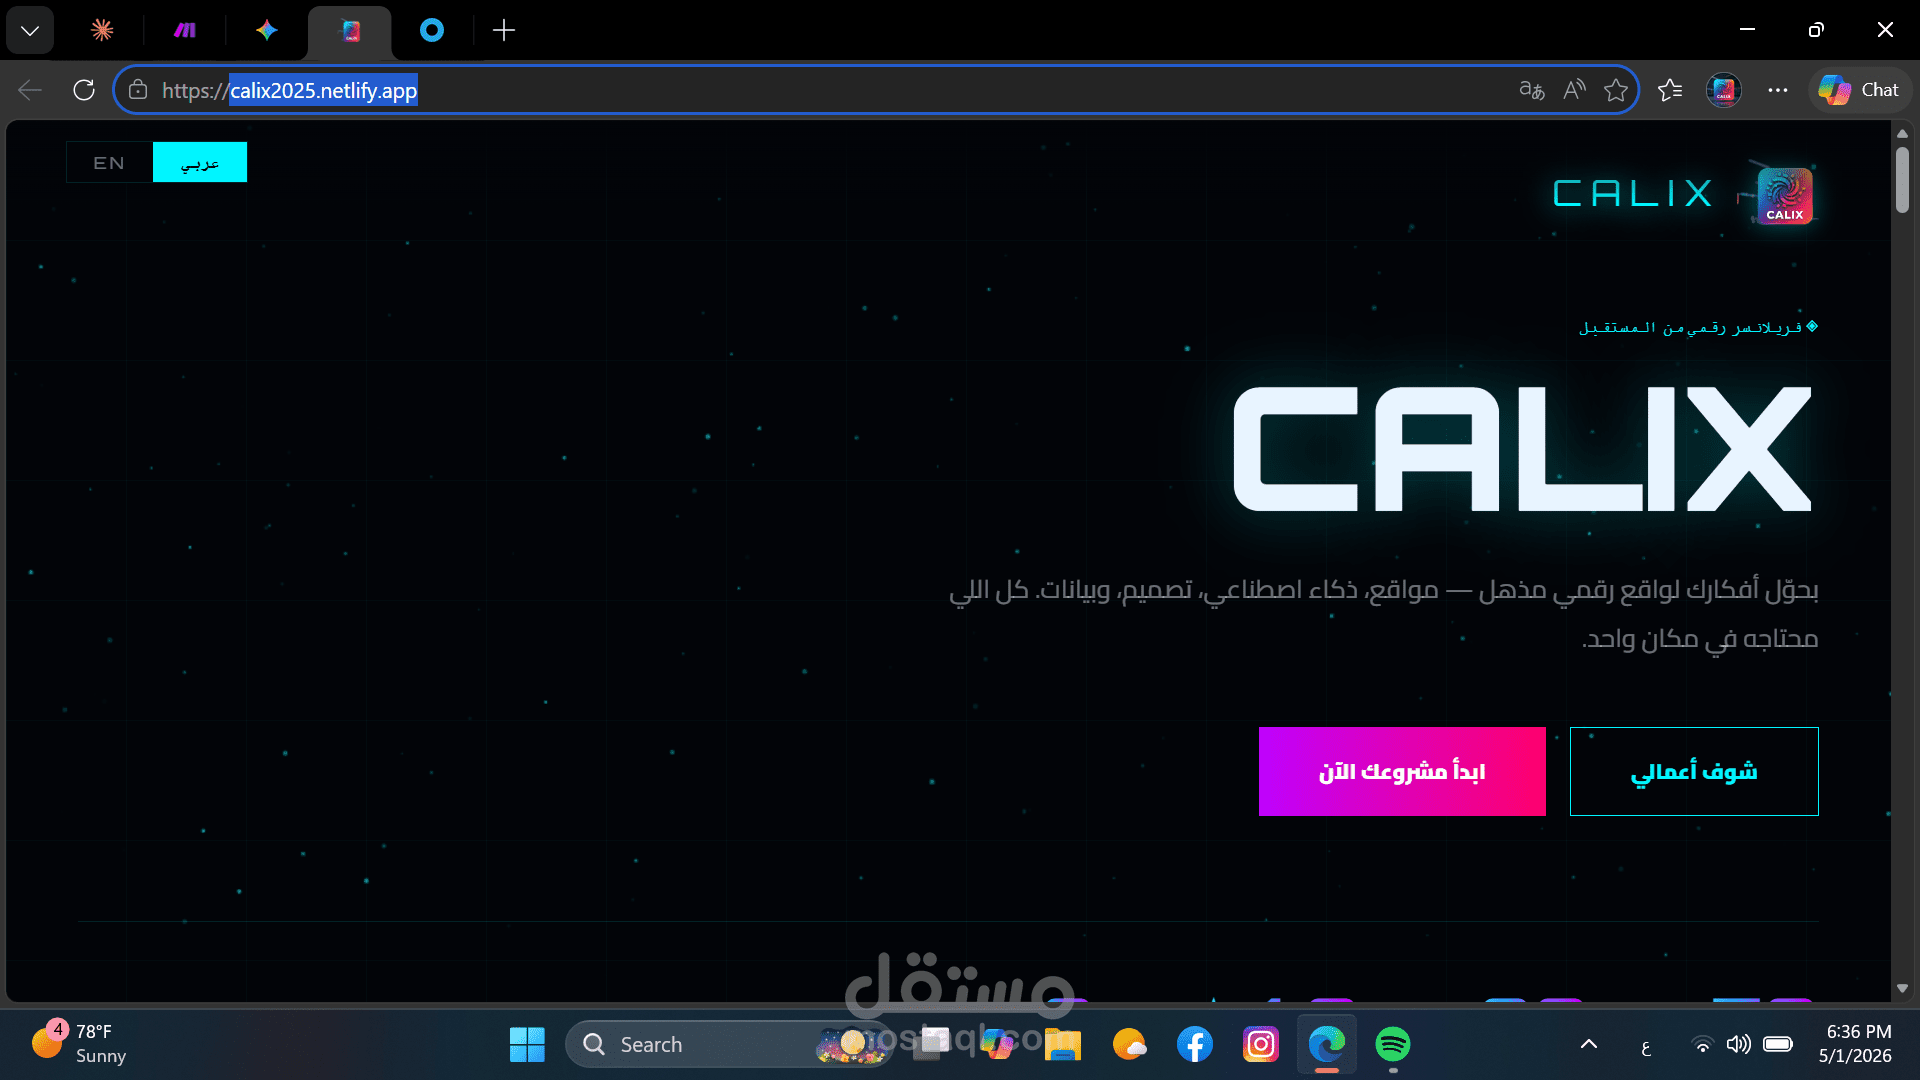Restore down the browser window
This screenshot has height=1080, width=1920.
tap(1816, 29)
